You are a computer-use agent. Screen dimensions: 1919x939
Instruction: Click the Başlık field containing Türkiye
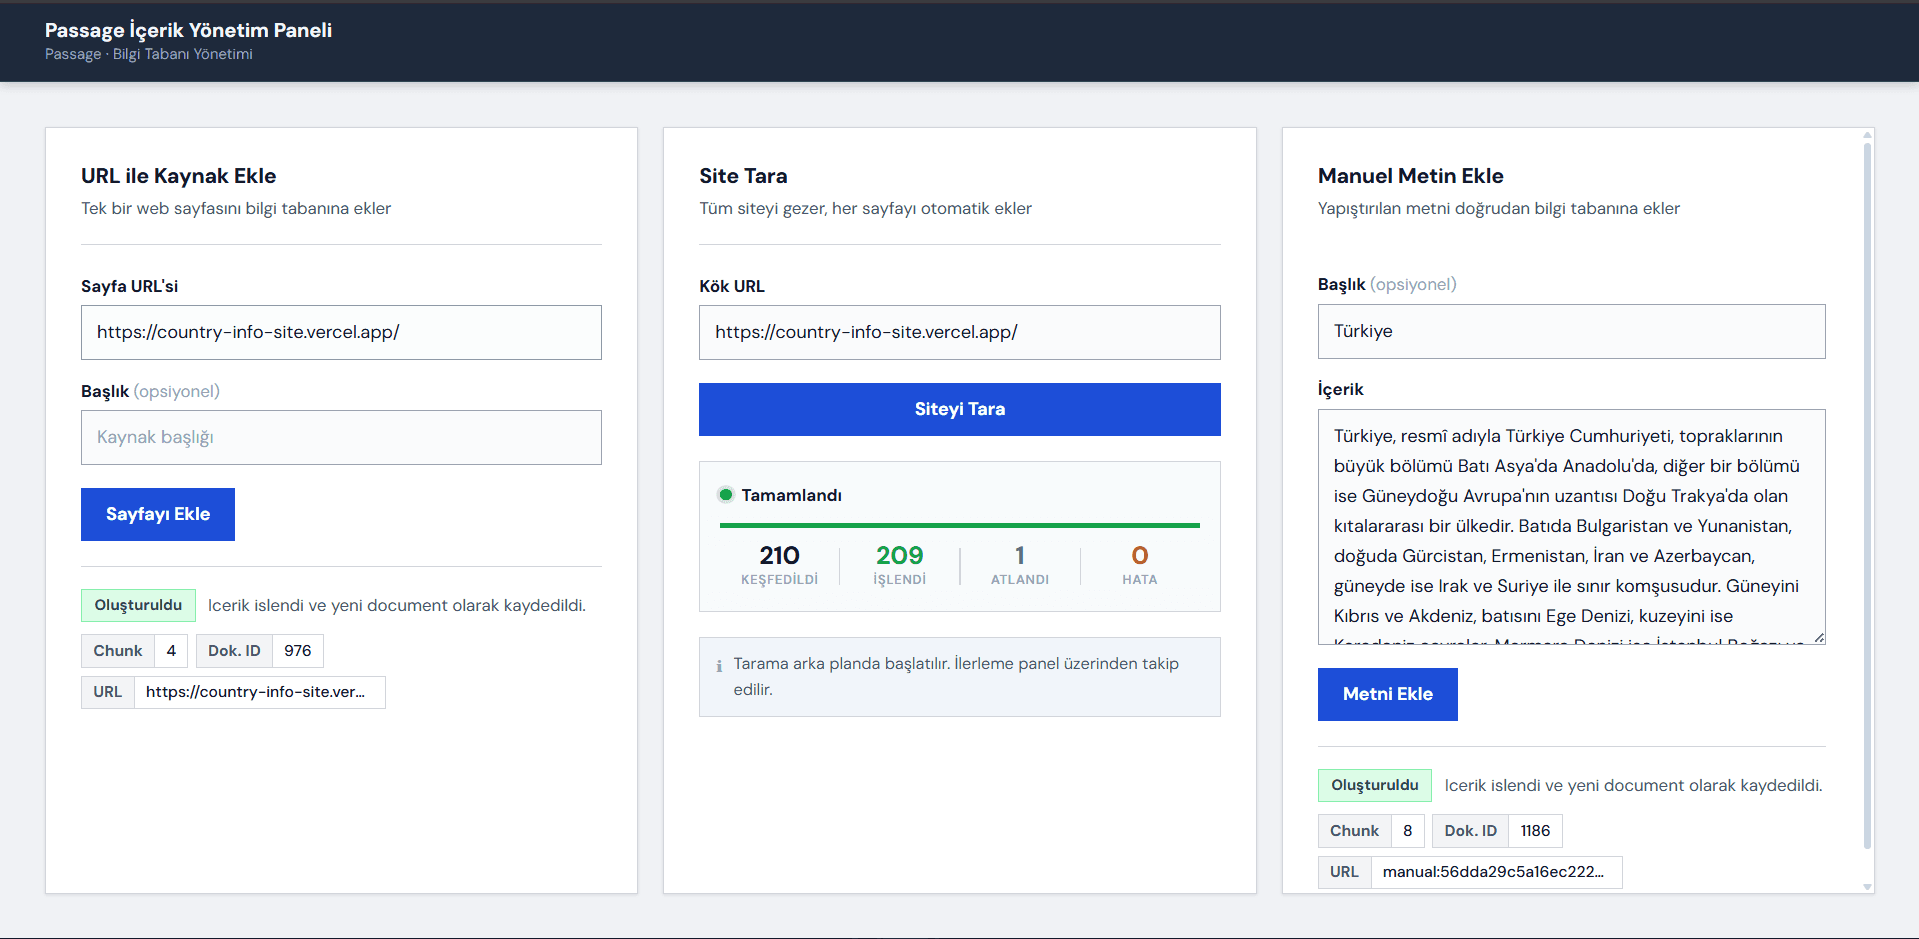coord(1571,331)
